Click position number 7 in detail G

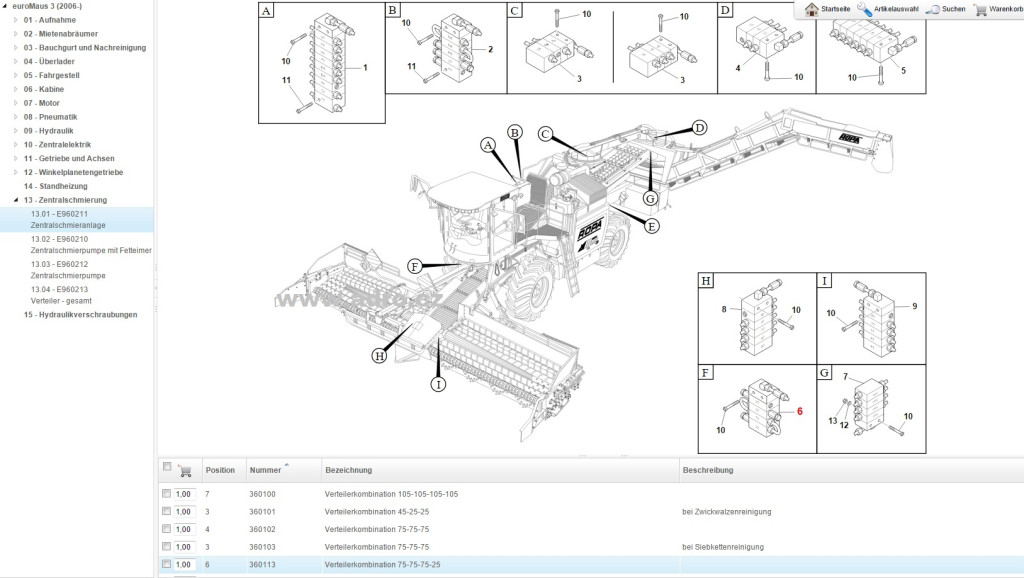845,377
